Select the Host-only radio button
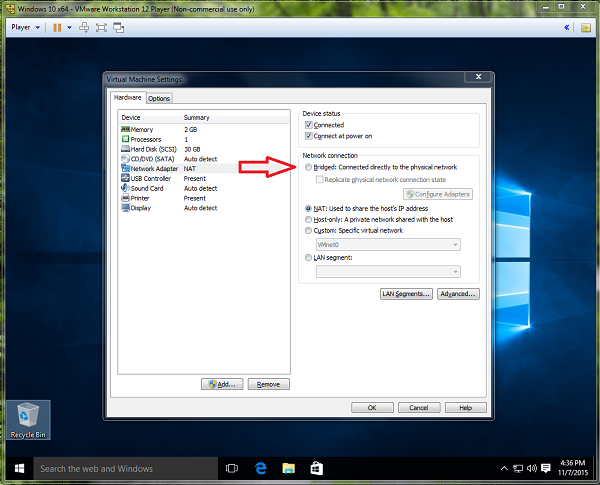This screenshot has height=485, width=600. tap(308, 219)
